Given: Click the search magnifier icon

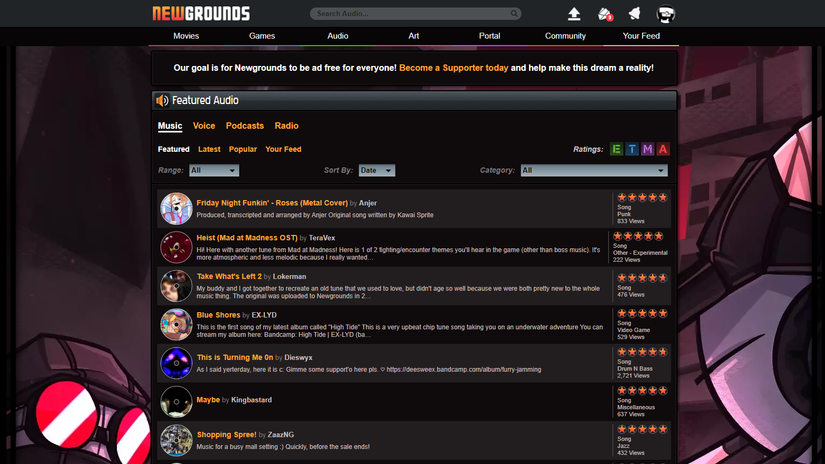Looking at the screenshot, I should (514, 14).
